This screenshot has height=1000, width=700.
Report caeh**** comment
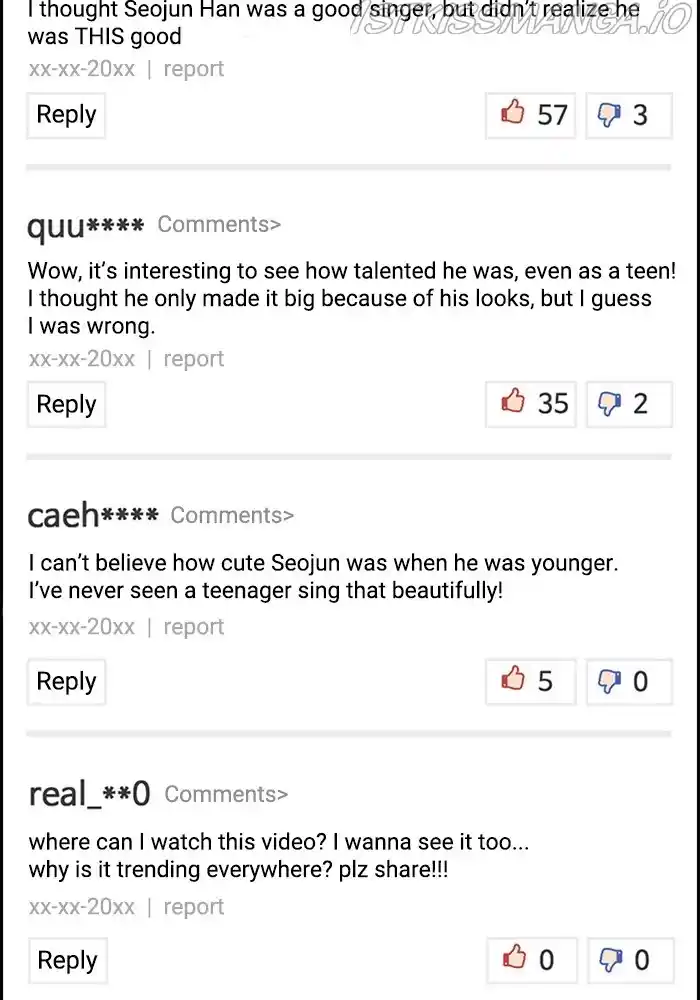pyautogui.click(x=193, y=627)
